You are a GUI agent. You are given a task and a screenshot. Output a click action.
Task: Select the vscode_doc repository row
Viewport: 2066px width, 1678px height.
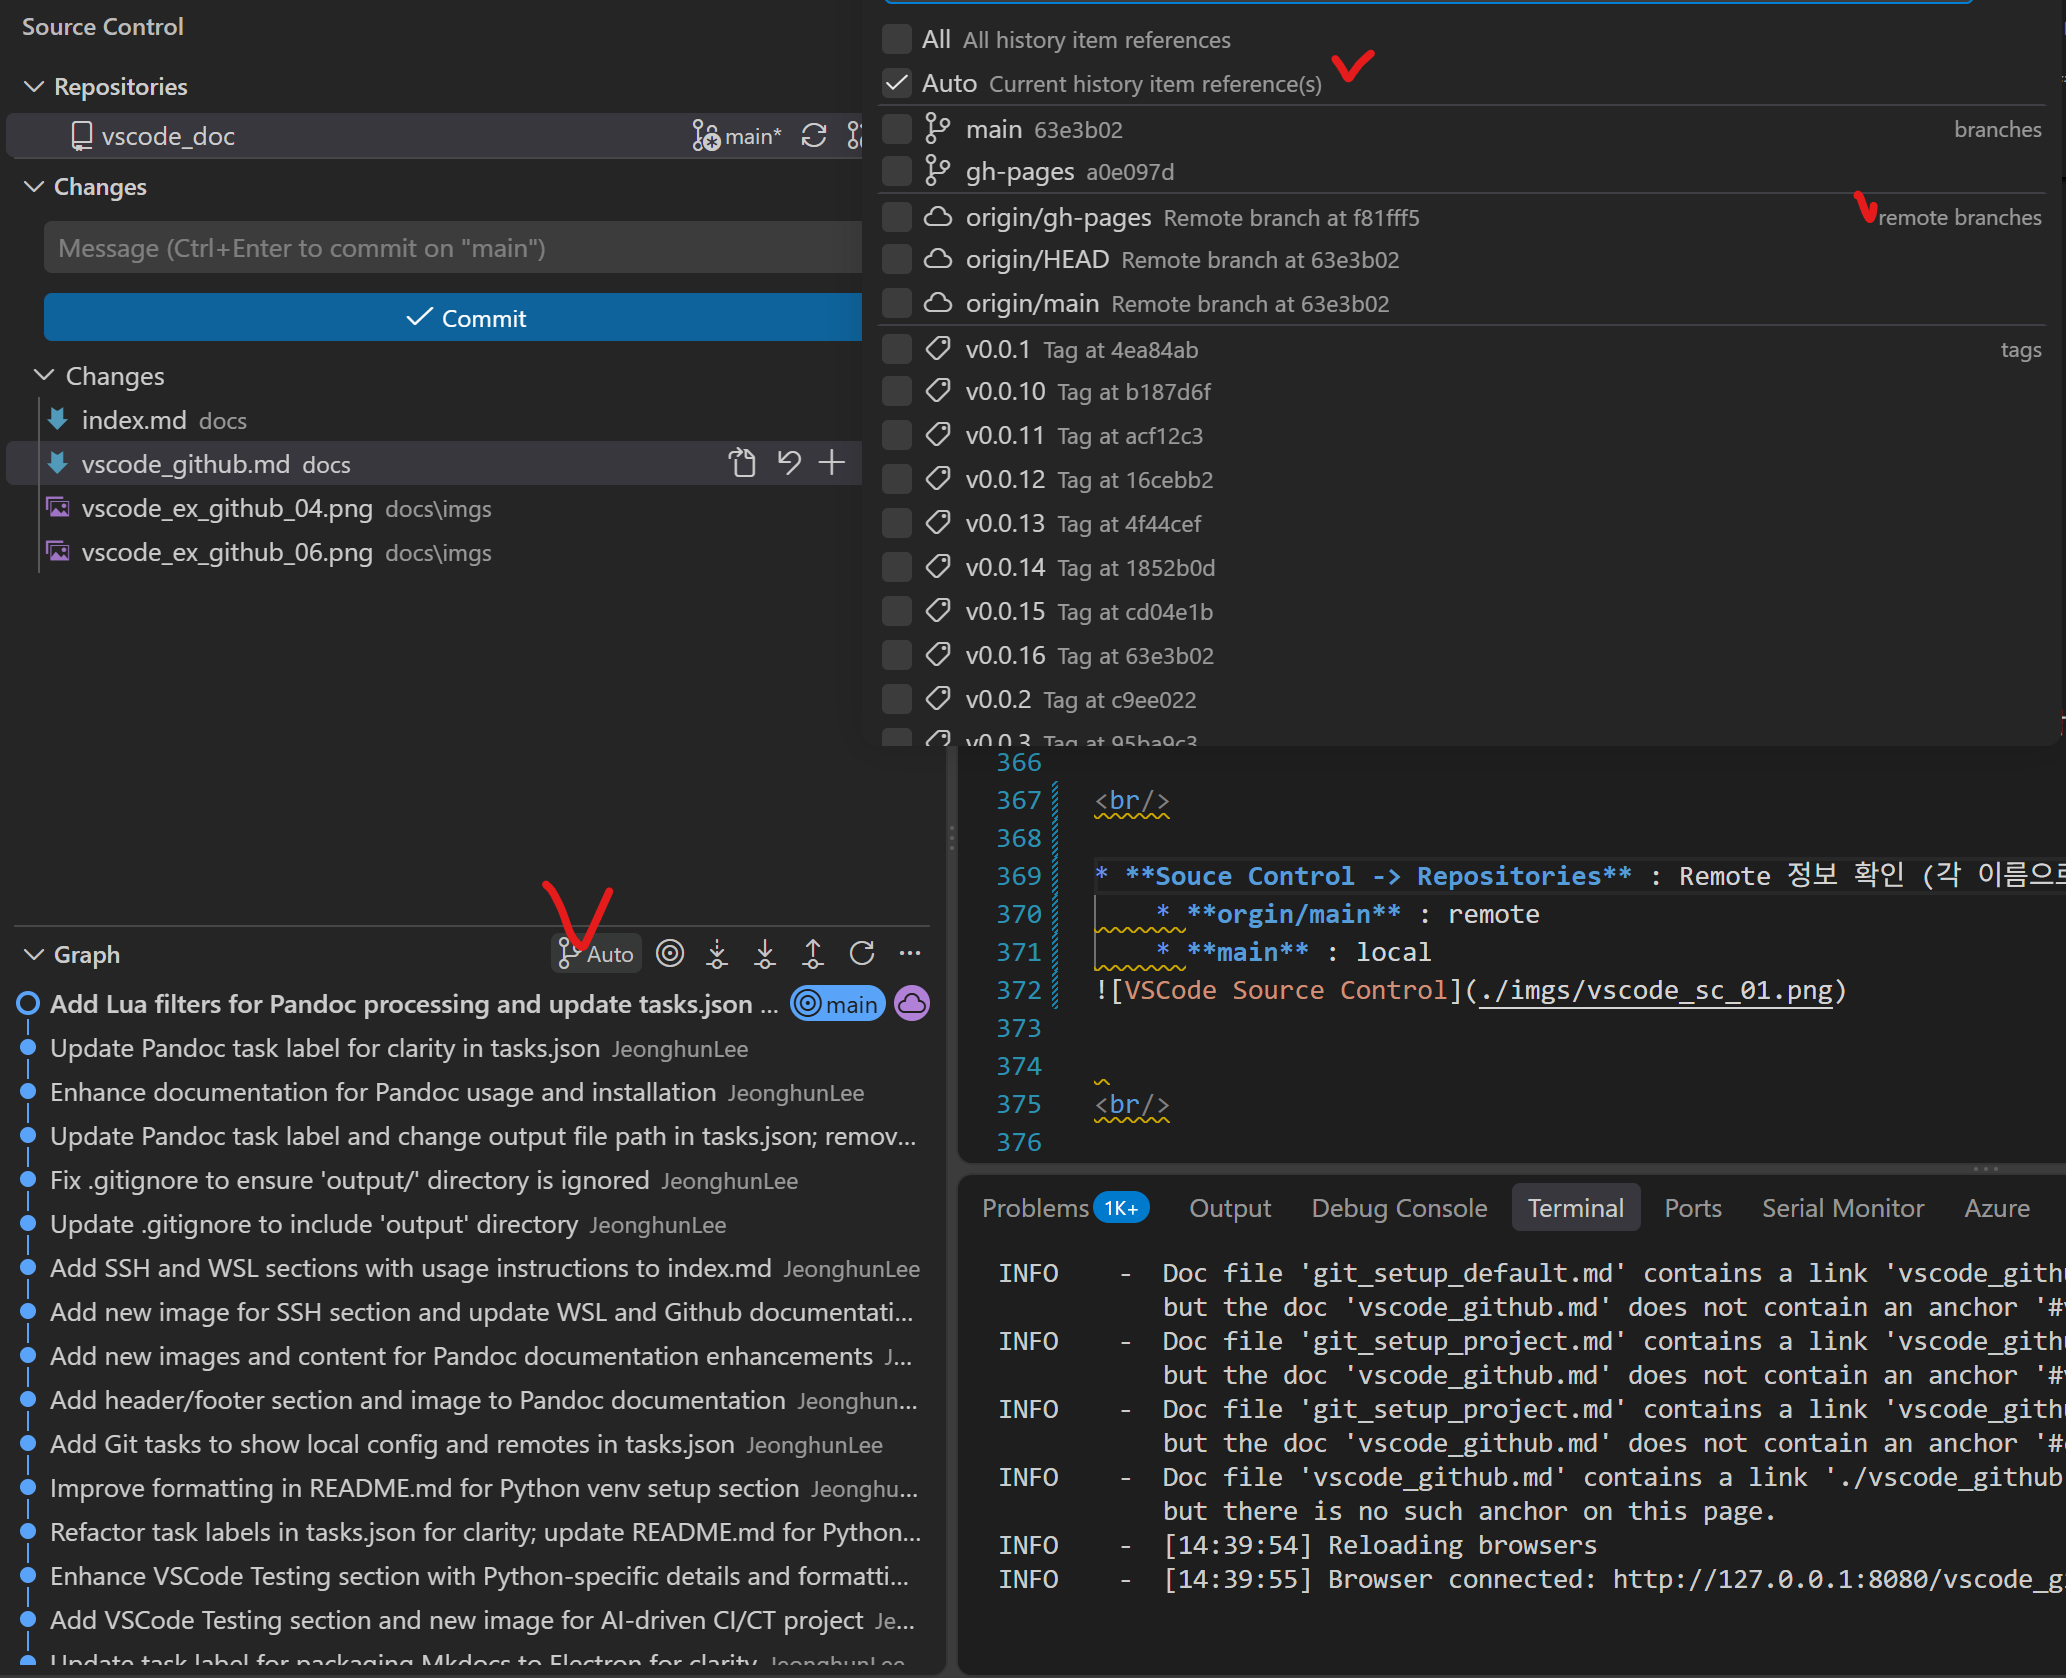coord(436,136)
